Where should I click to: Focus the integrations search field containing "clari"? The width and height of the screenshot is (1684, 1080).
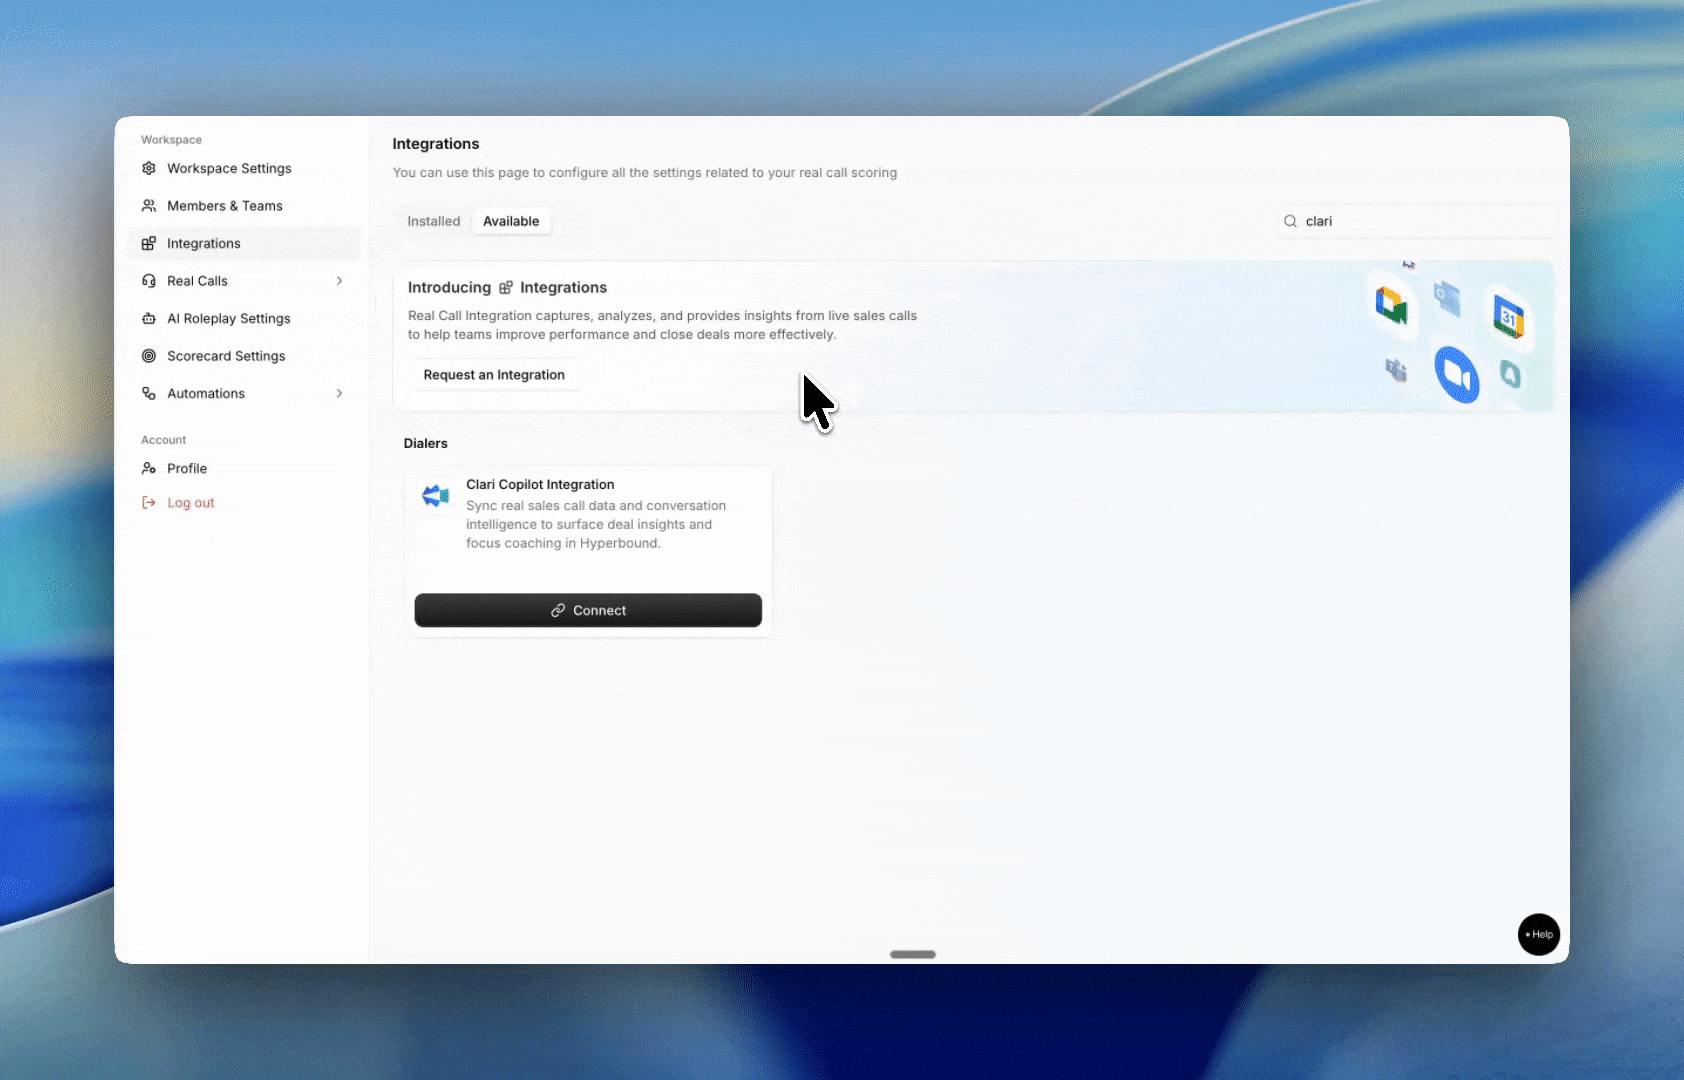pos(1417,221)
